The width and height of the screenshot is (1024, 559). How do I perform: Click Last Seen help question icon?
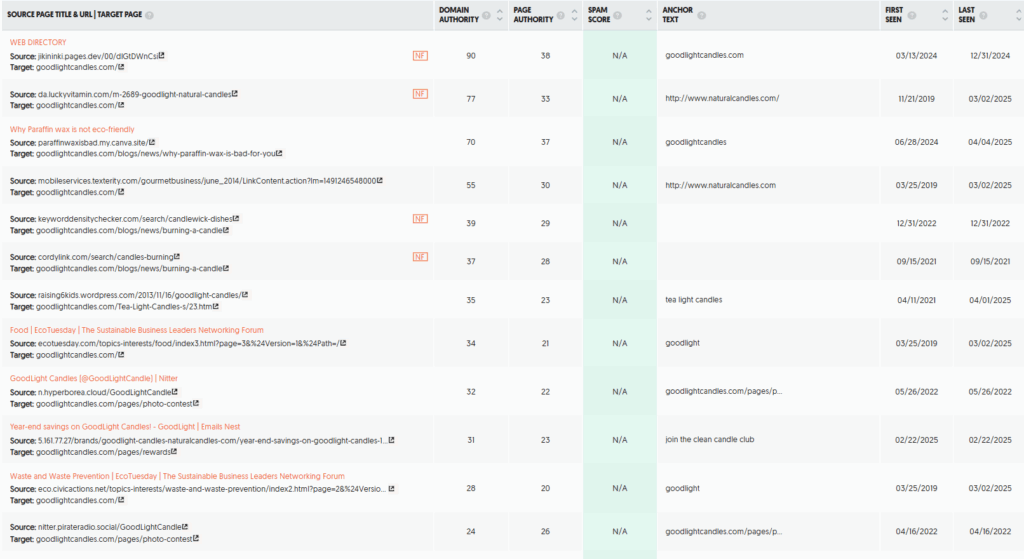coord(983,16)
